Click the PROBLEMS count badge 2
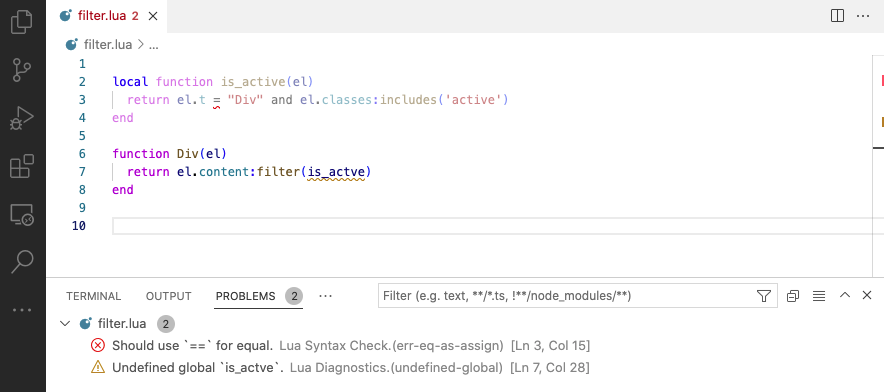884x392 pixels. point(294,296)
